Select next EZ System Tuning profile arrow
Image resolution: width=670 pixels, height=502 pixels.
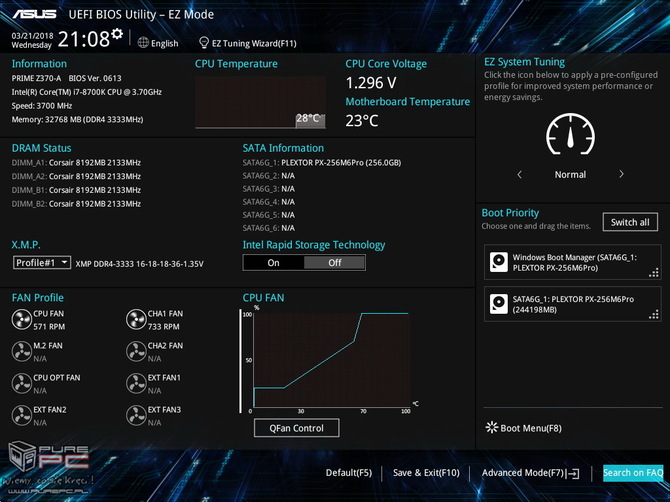point(621,174)
